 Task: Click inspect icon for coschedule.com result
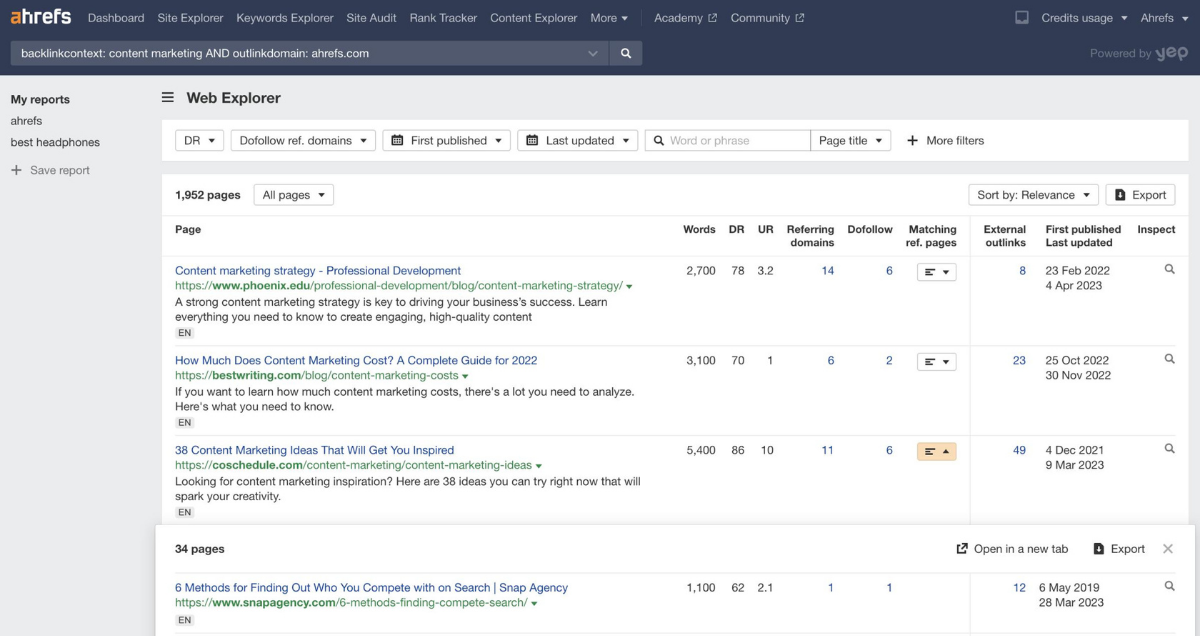click(1169, 450)
